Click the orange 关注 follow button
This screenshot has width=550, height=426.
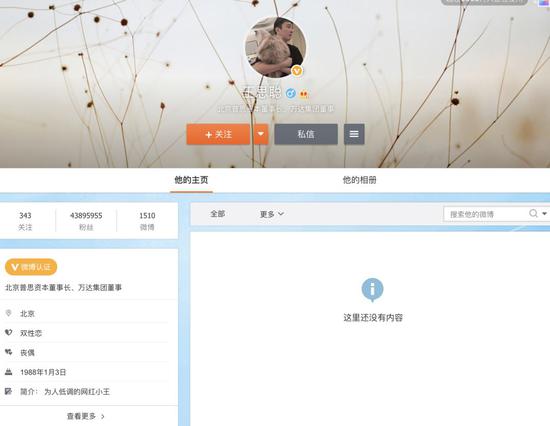click(218, 134)
